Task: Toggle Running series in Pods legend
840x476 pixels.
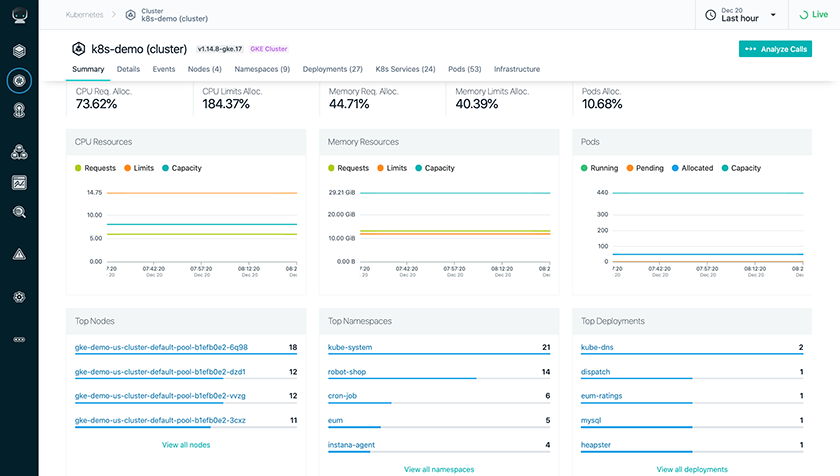Action: tap(599, 168)
